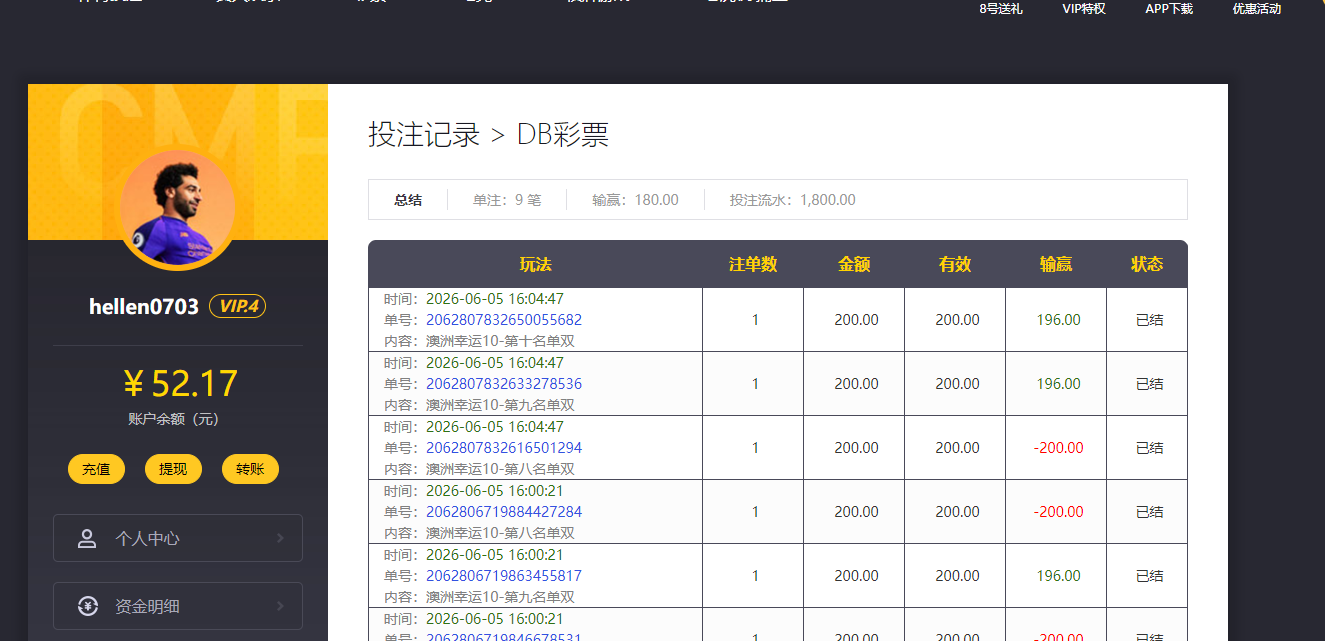The image size is (1325, 641).
Task: Click the 总结 summary label
Action: [x=408, y=200]
